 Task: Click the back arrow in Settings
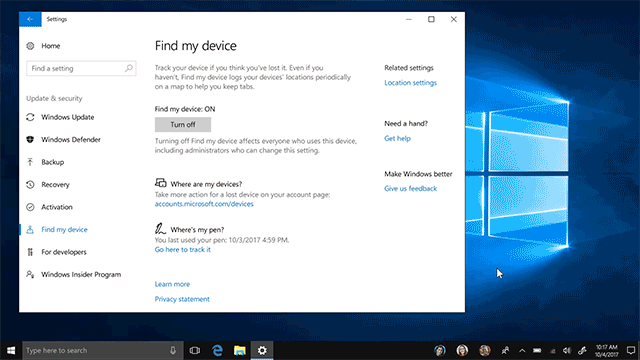click(30, 19)
